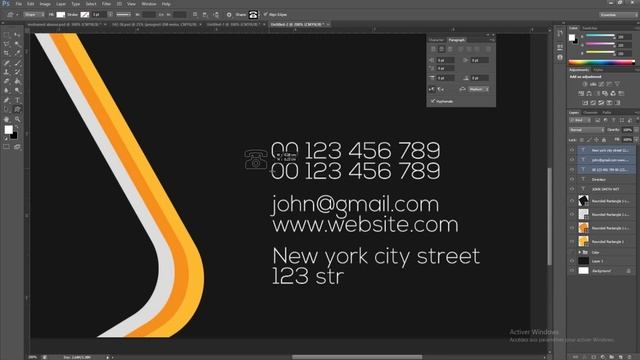The height and width of the screenshot is (360, 640).
Task: Open the Window menu
Action: 149,4
